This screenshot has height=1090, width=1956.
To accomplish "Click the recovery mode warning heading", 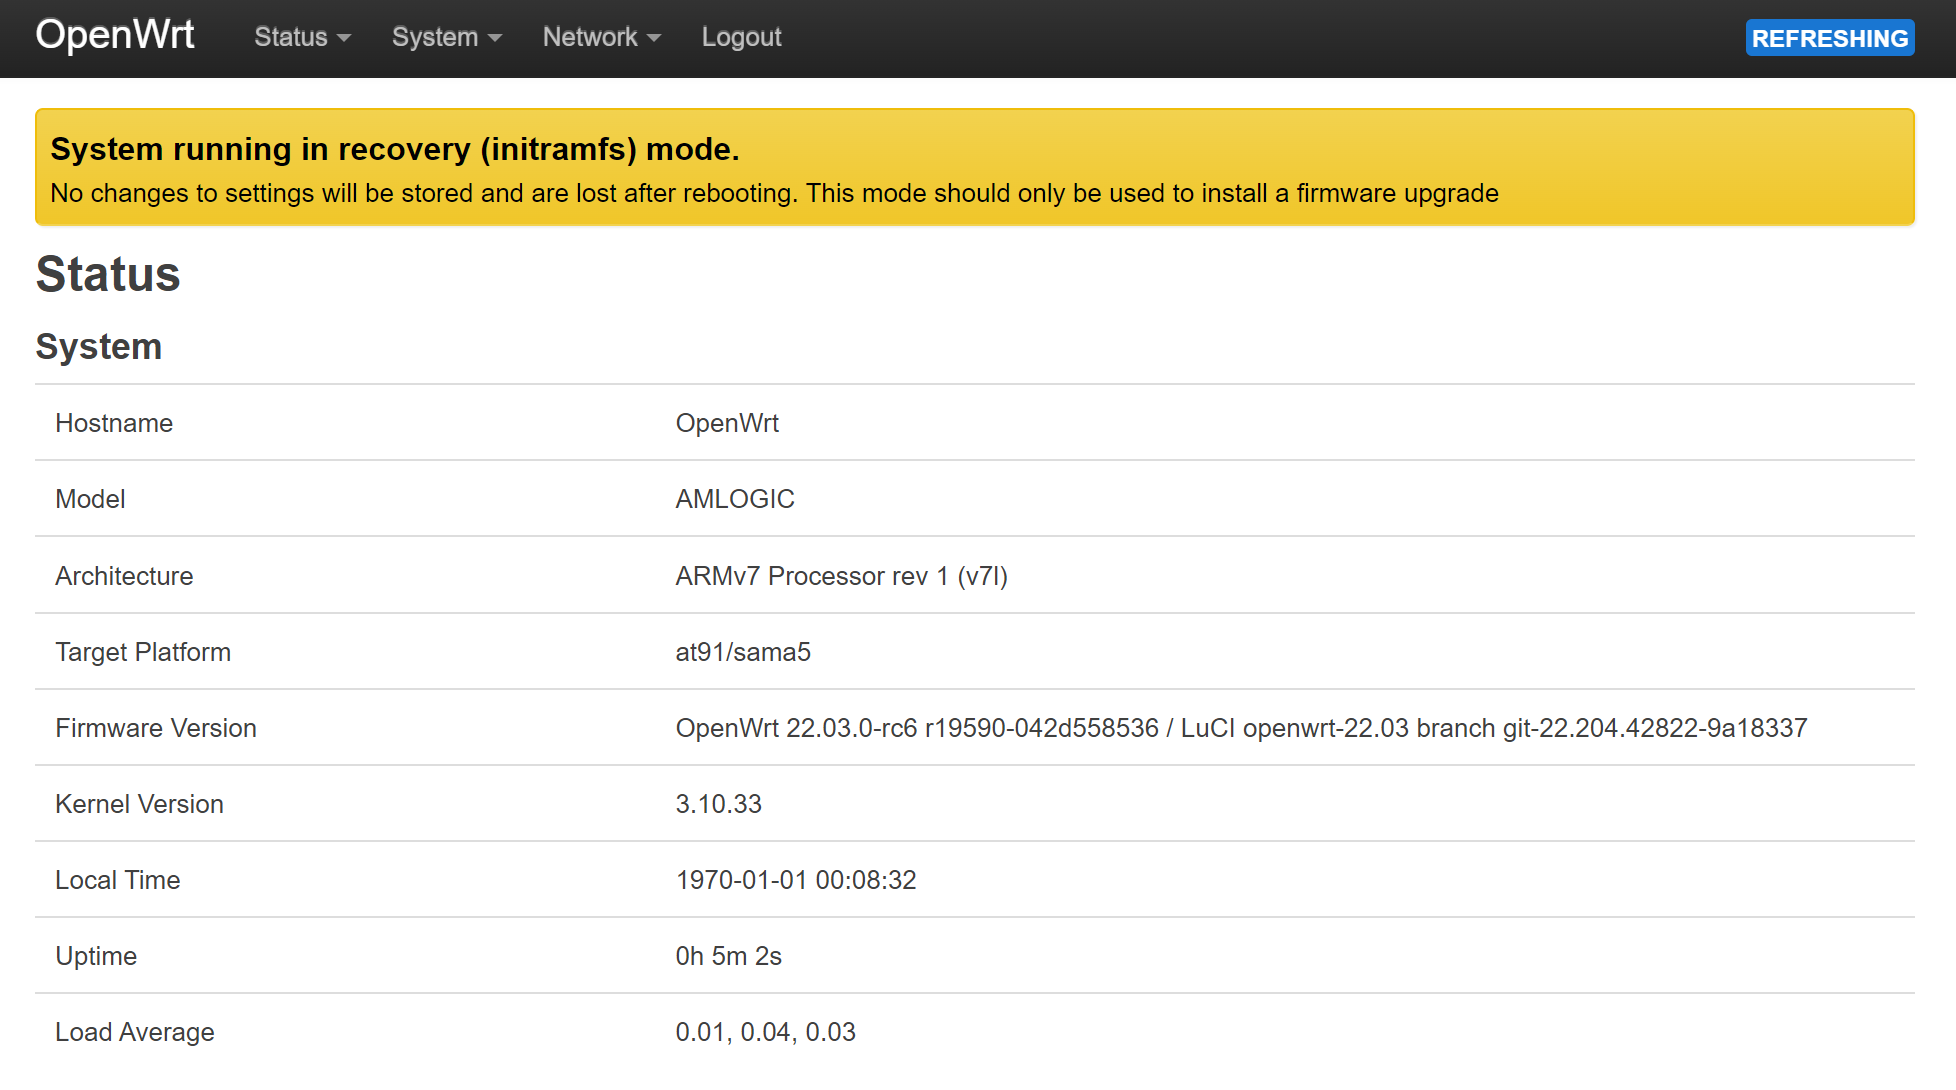I will coord(394,149).
